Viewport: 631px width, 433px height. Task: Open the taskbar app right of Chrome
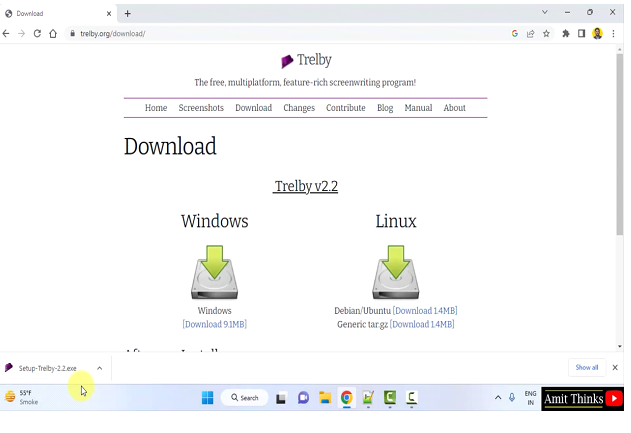(x=368, y=398)
